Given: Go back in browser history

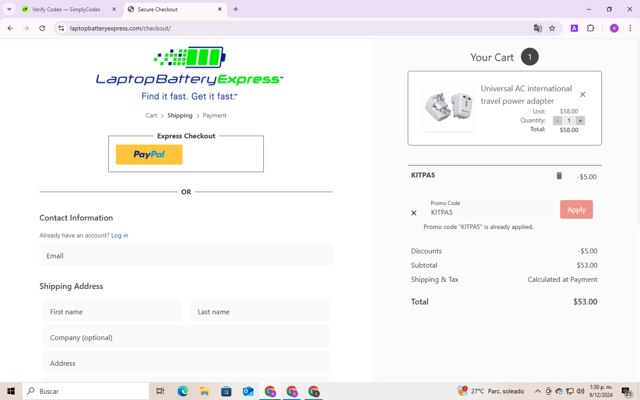Looking at the screenshot, I should click(x=10, y=28).
